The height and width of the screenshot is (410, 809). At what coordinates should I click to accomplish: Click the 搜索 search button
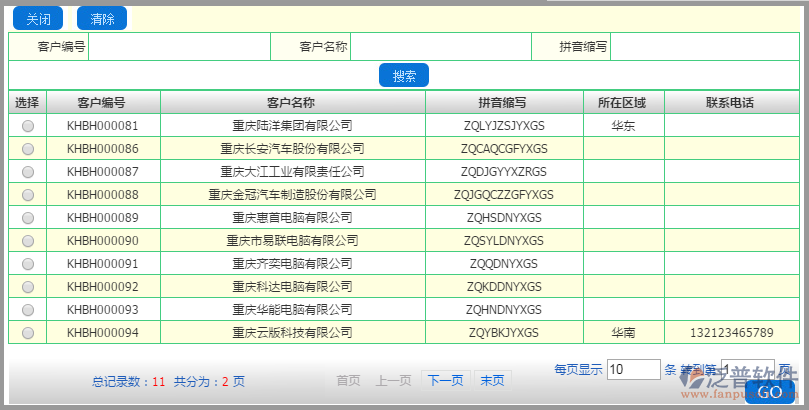tap(404, 76)
